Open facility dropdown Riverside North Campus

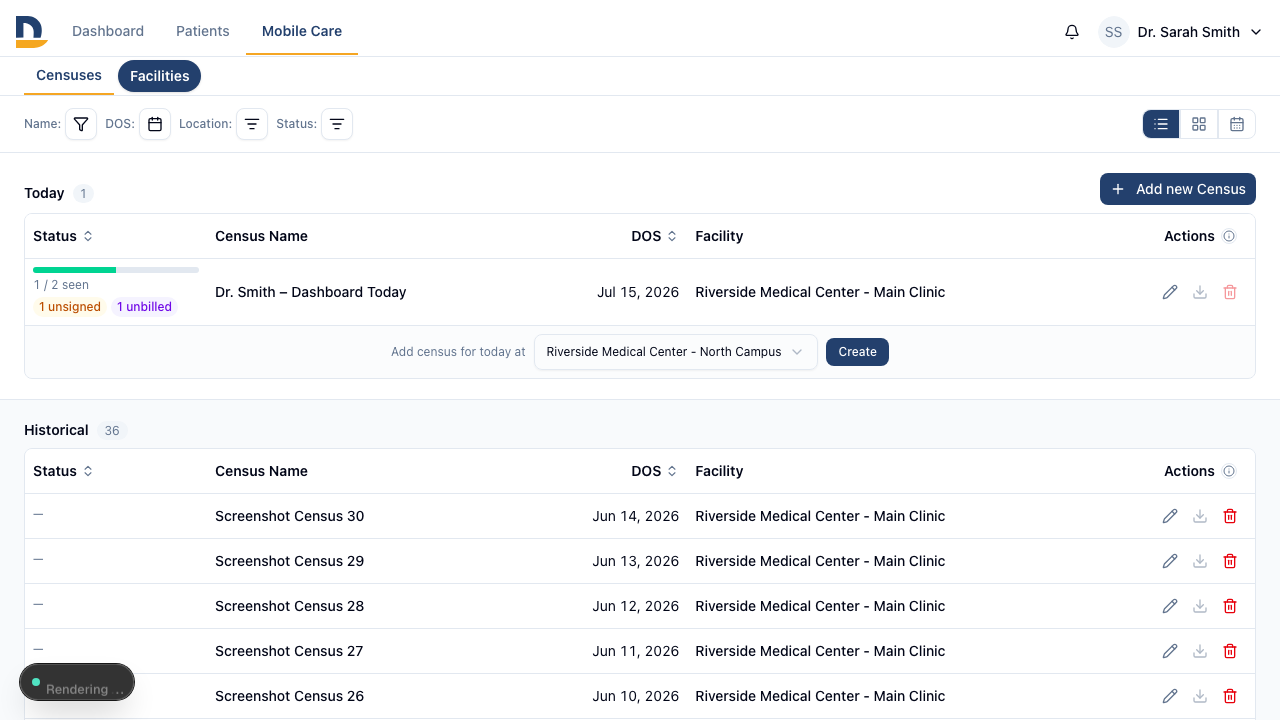tap(676, 352)
